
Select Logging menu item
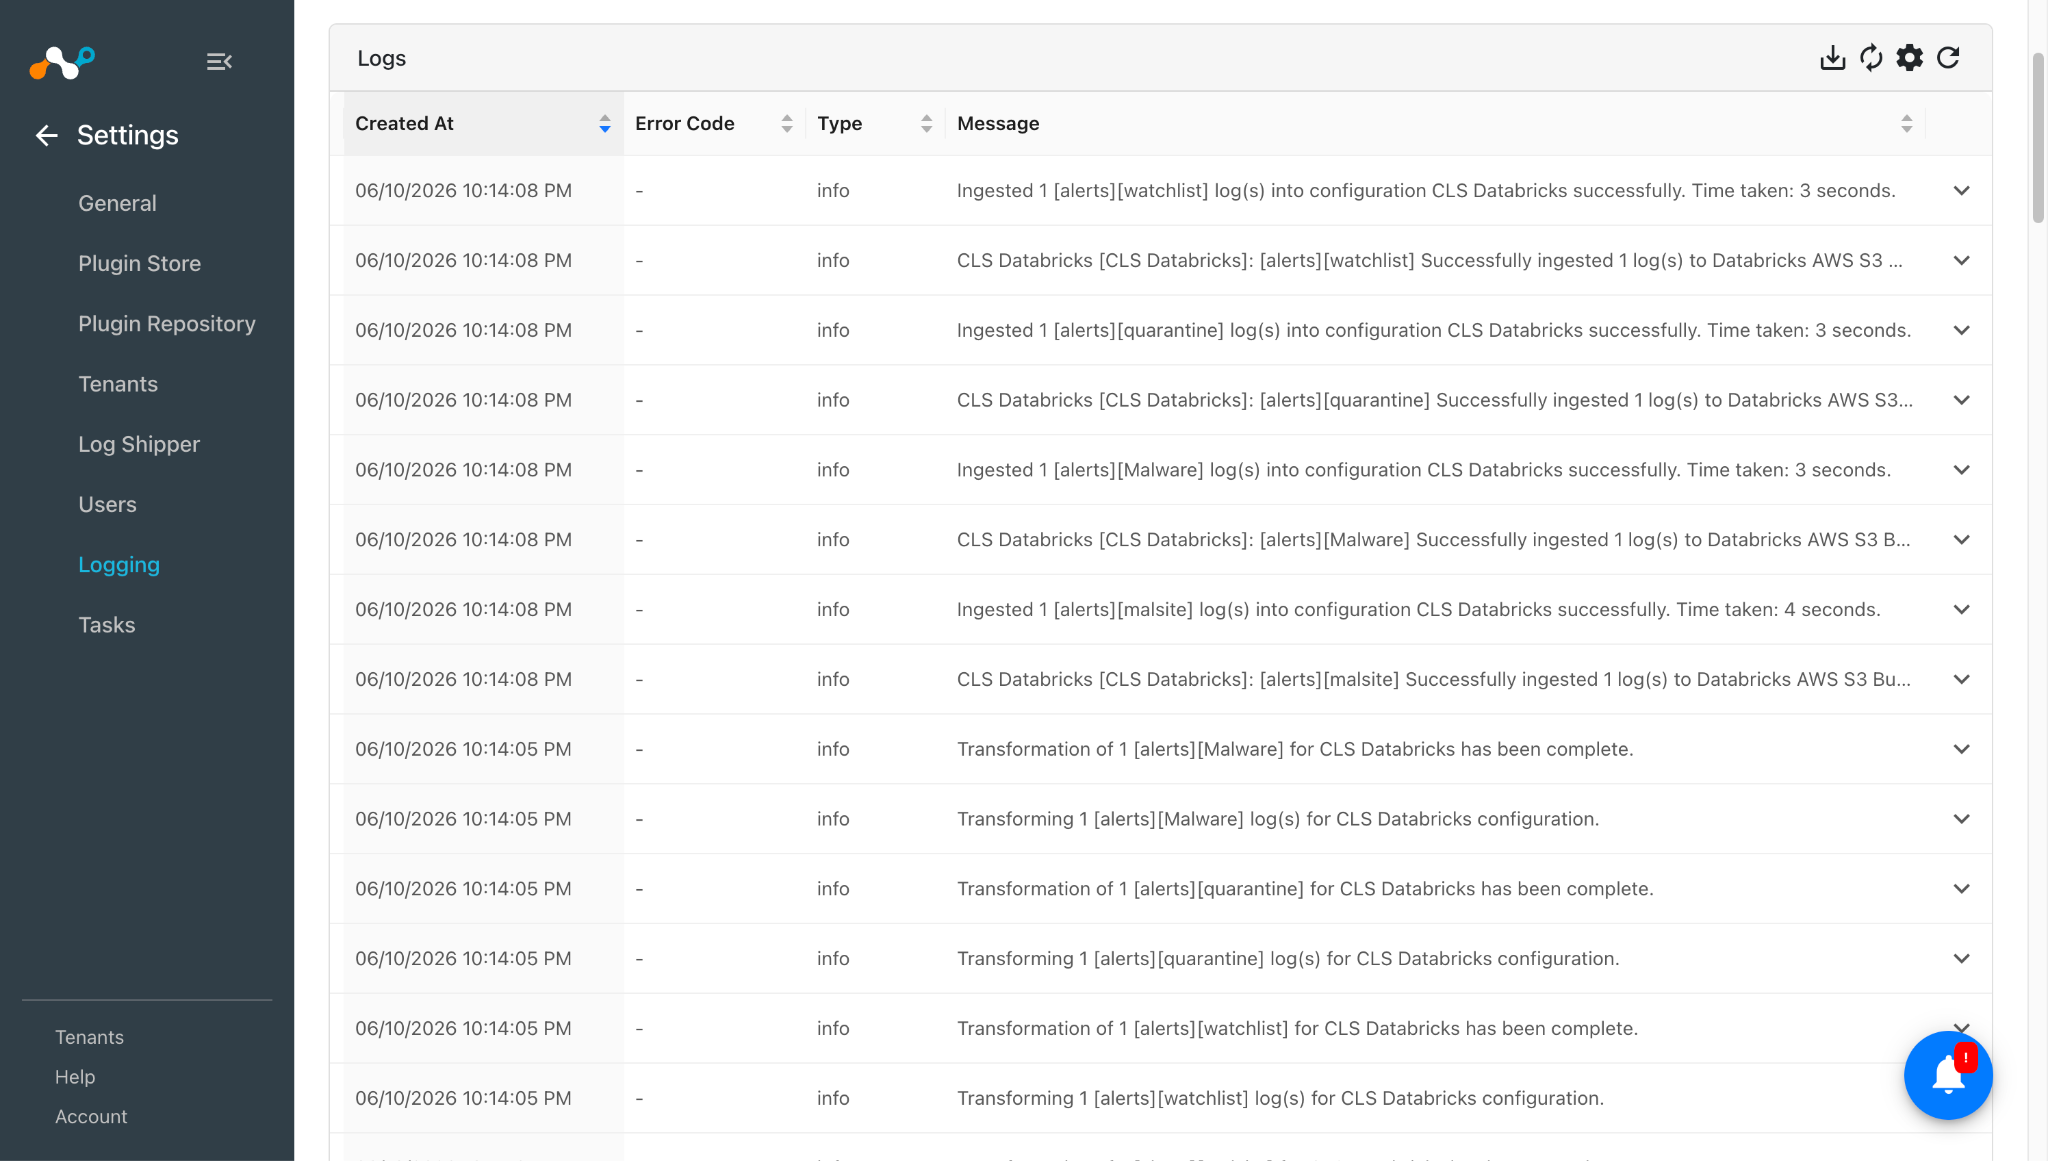pos(119,565)
